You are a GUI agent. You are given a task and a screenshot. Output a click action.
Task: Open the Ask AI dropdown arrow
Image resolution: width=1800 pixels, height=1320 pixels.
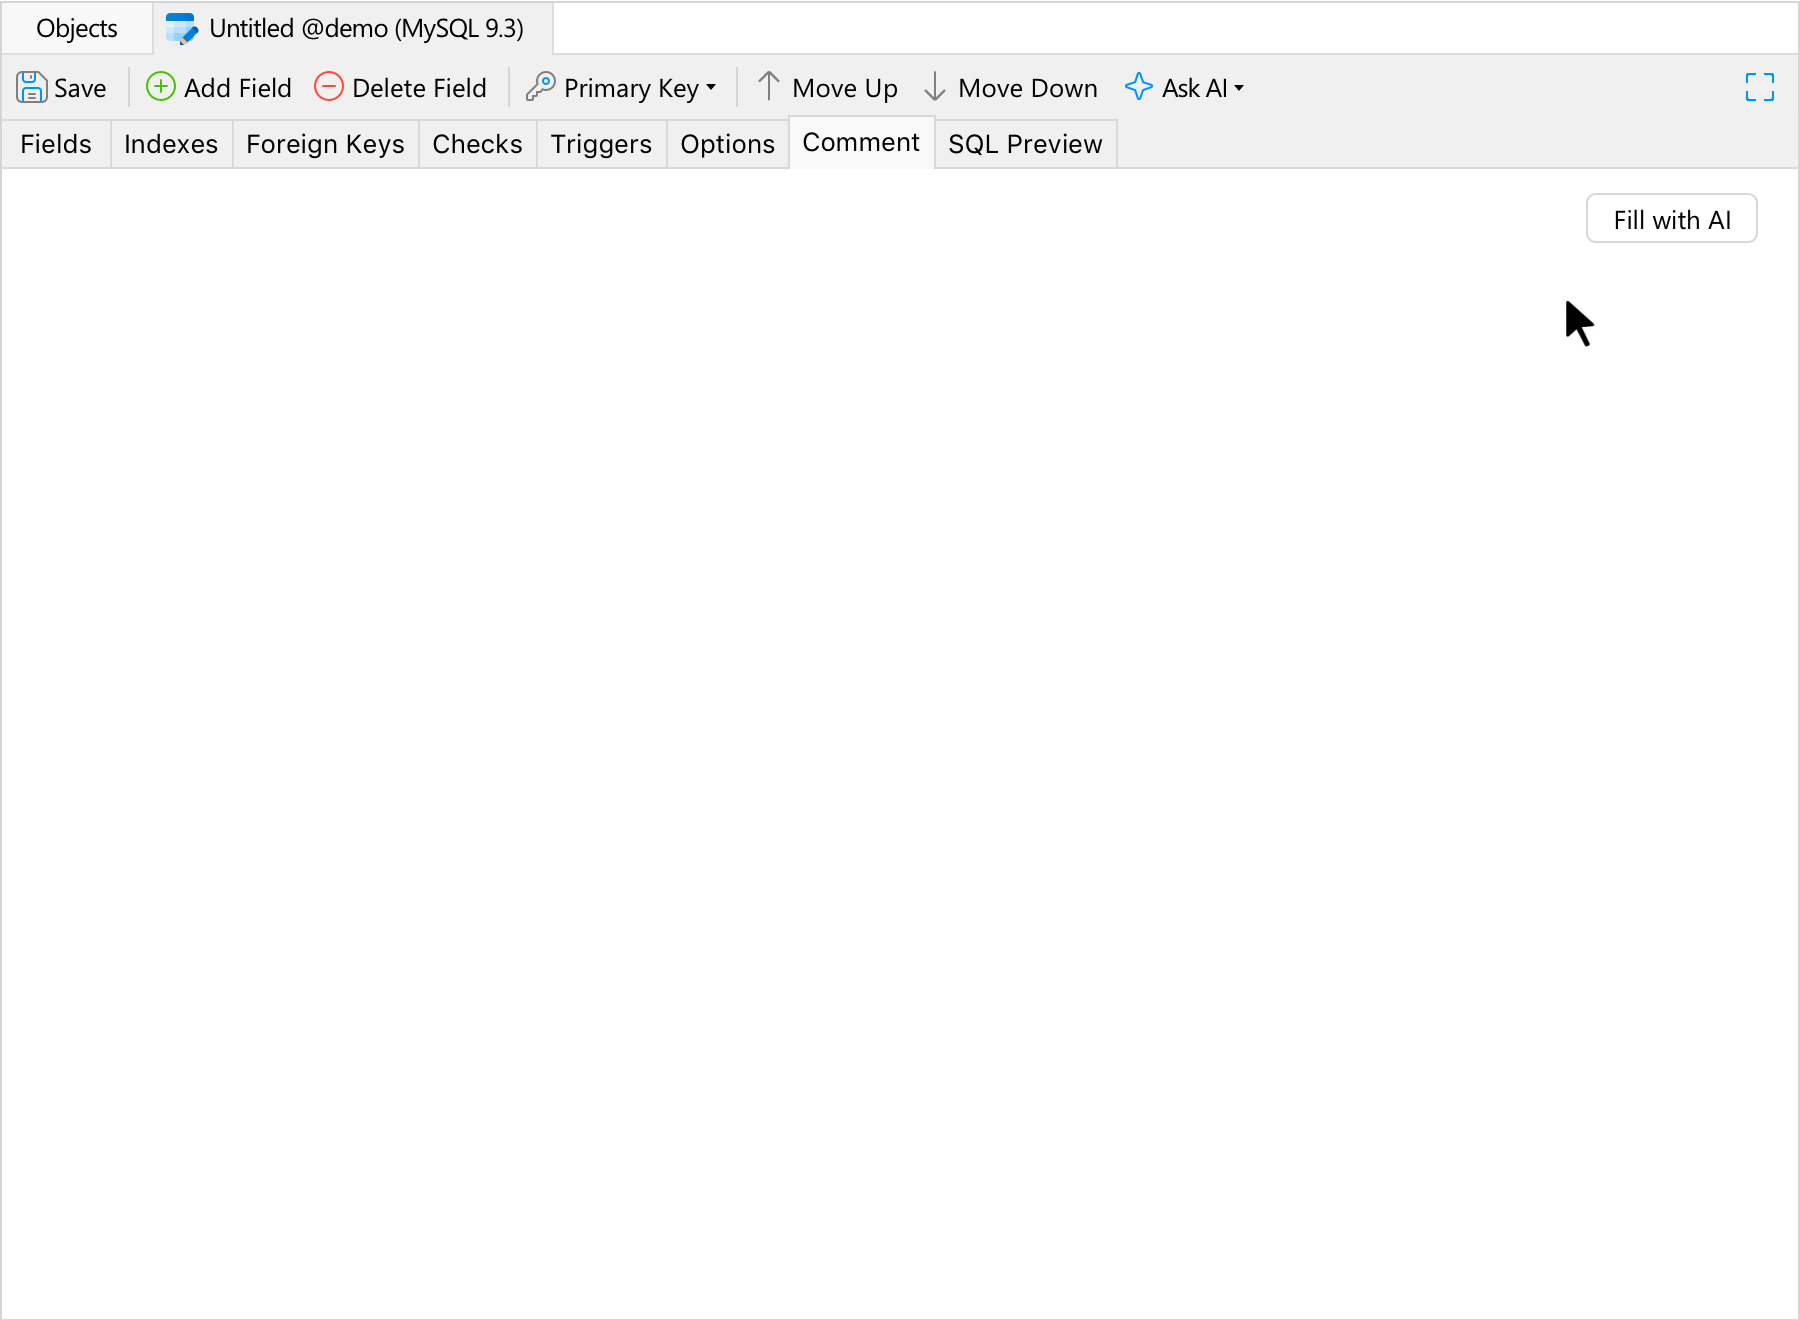[x=1239, y=88]
